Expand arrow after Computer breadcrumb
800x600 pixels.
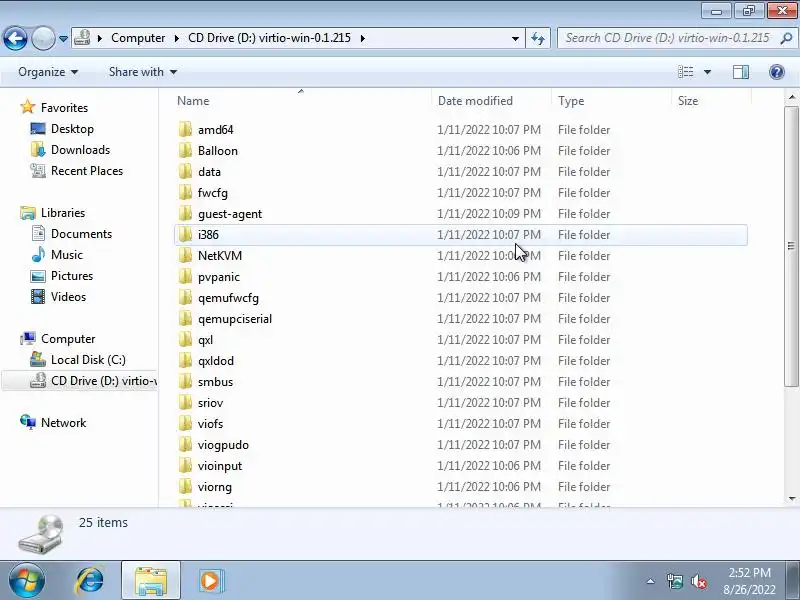(177, 38)
